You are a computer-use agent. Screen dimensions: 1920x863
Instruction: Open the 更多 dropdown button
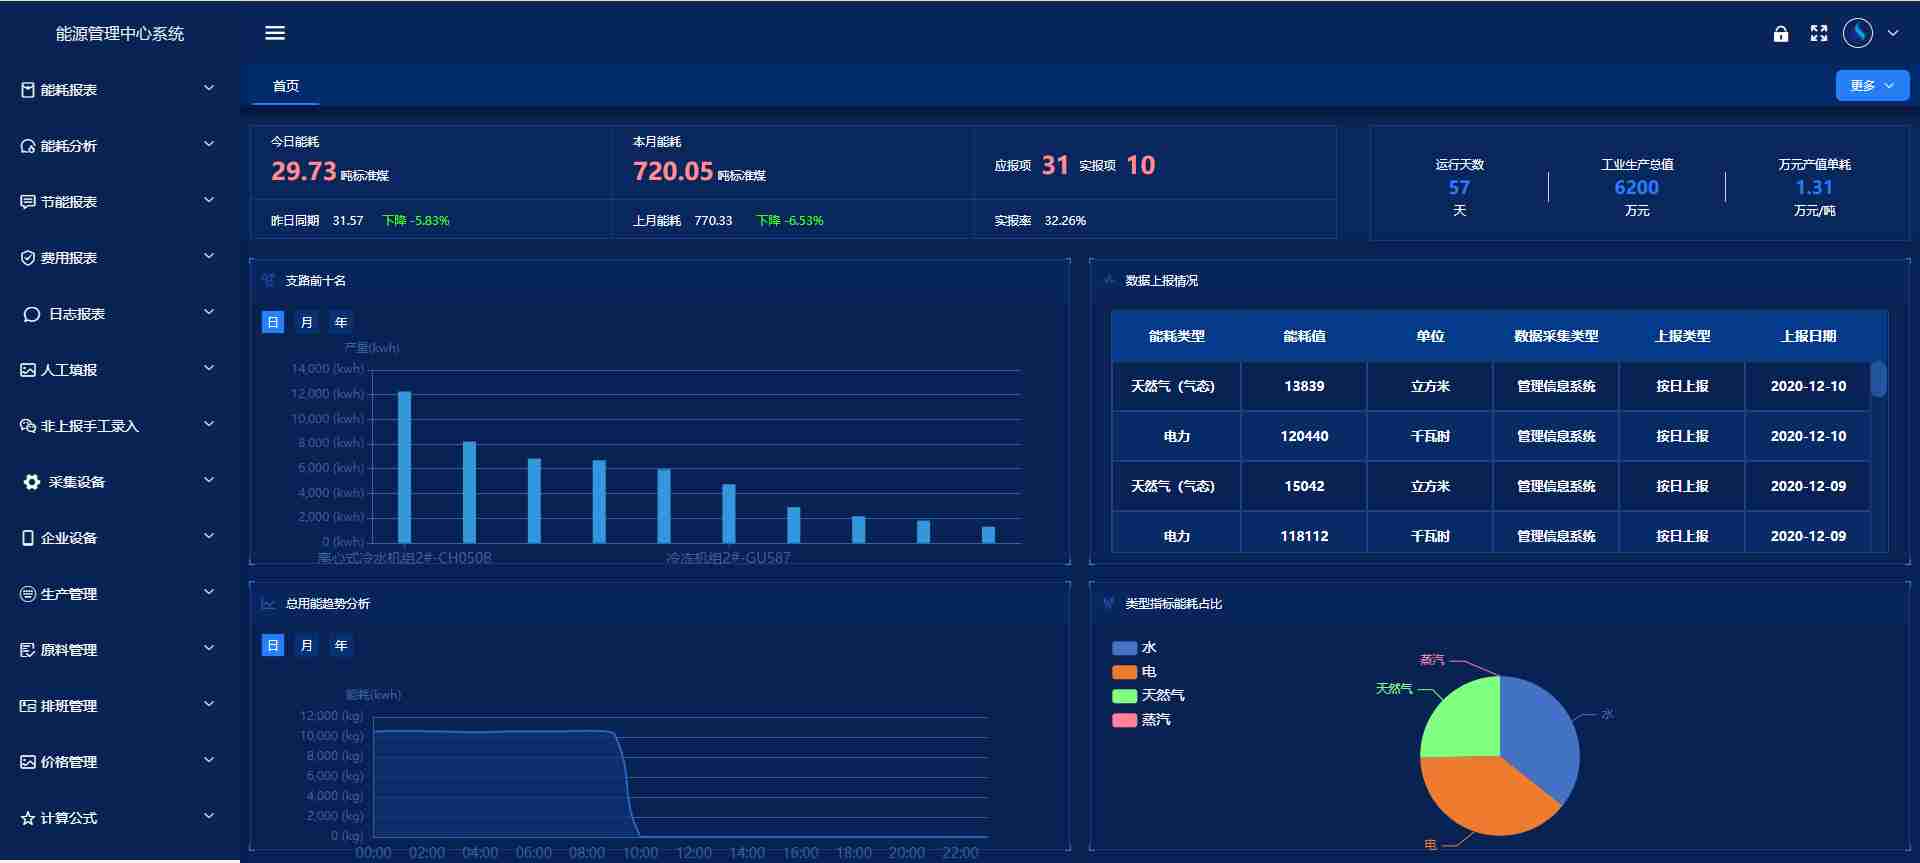(x=1872, y=86)
